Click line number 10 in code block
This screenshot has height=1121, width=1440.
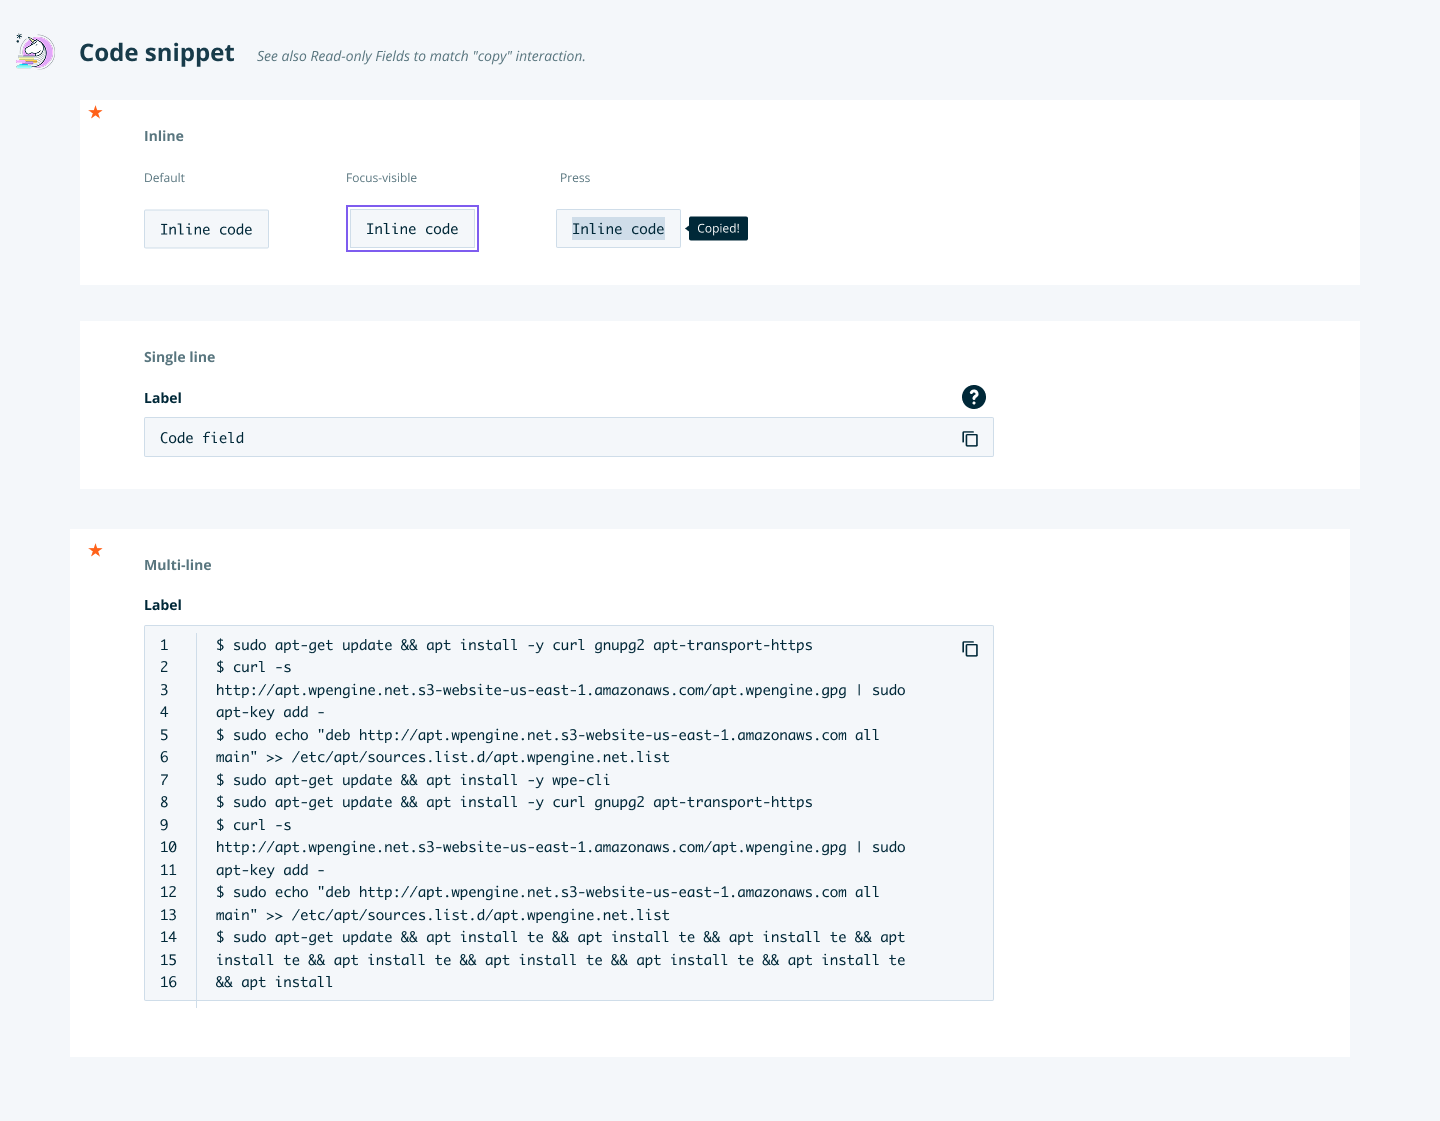(168, 847)
